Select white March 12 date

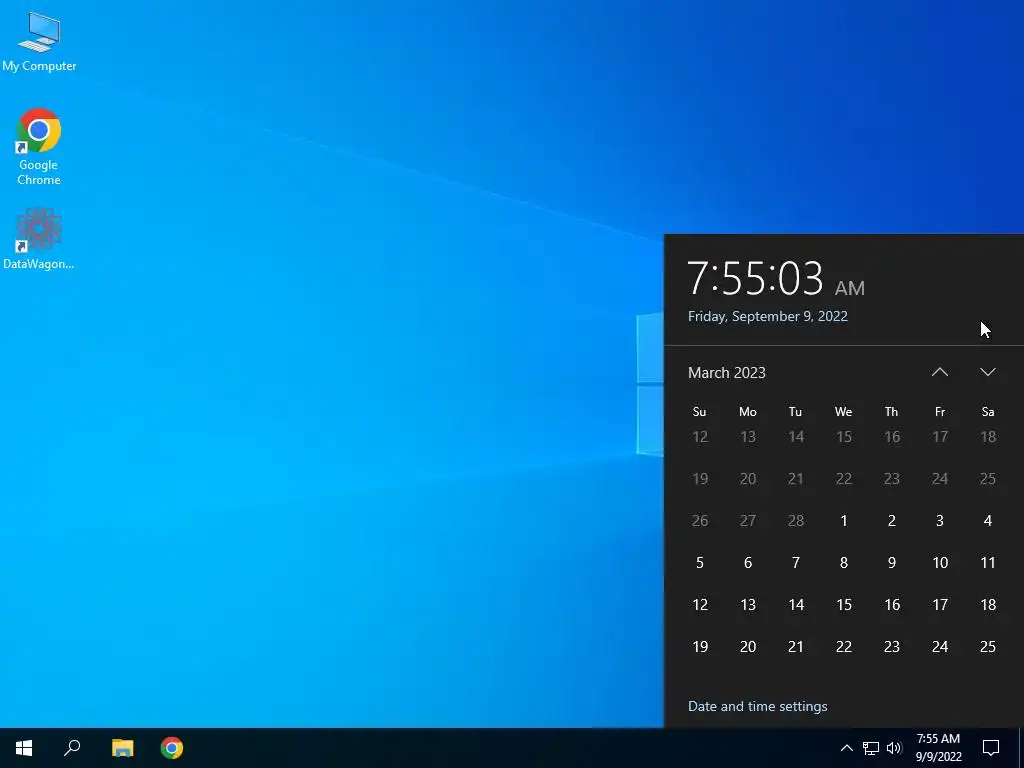coord(699,605)
